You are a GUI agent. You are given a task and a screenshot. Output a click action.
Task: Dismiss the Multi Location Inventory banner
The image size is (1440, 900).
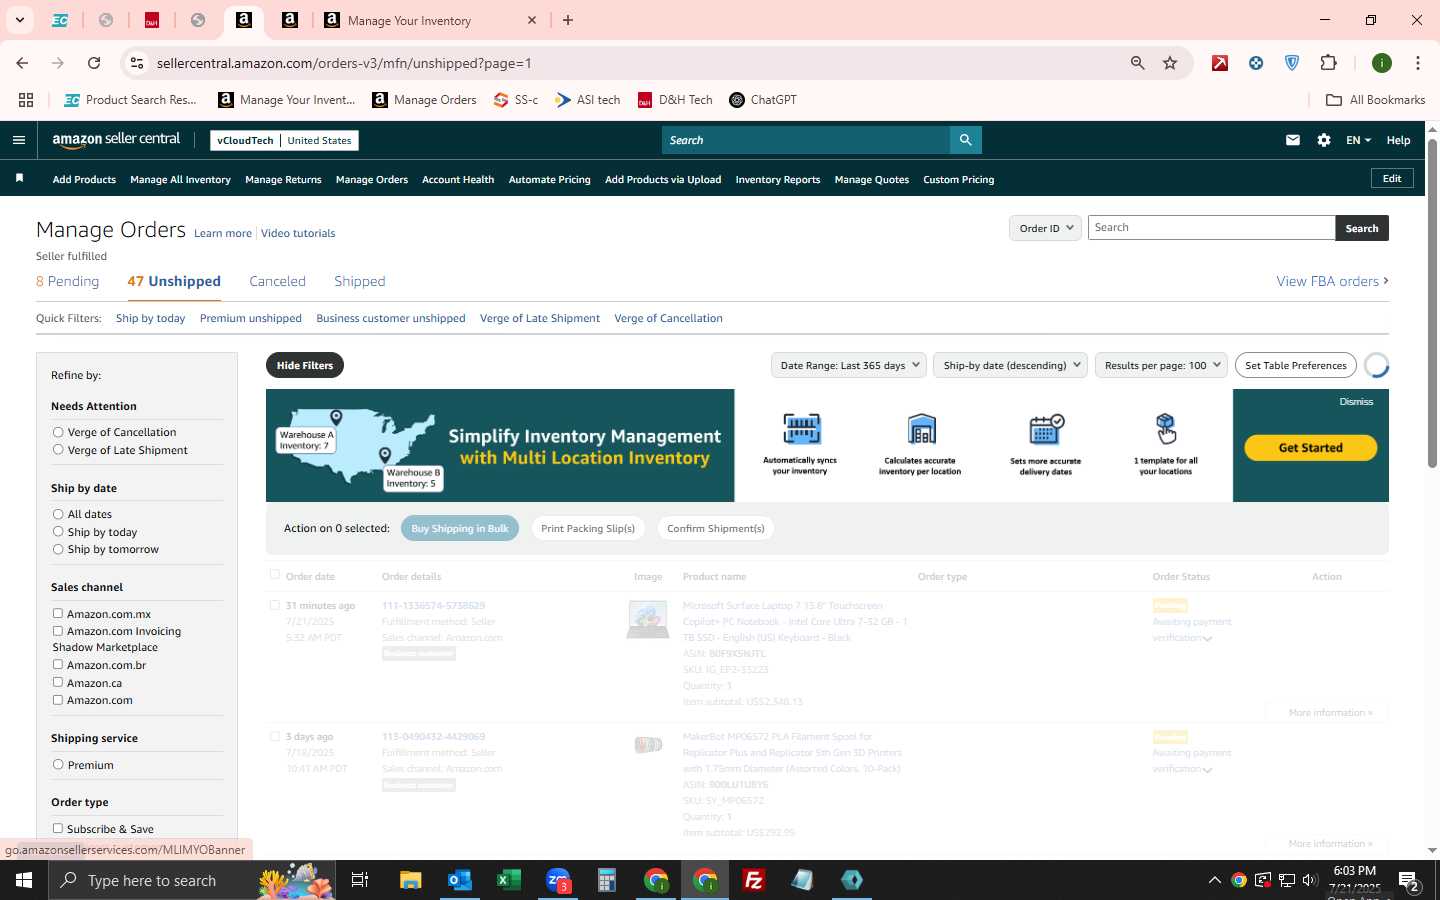pyautogui.click(x=1356, y=401)
